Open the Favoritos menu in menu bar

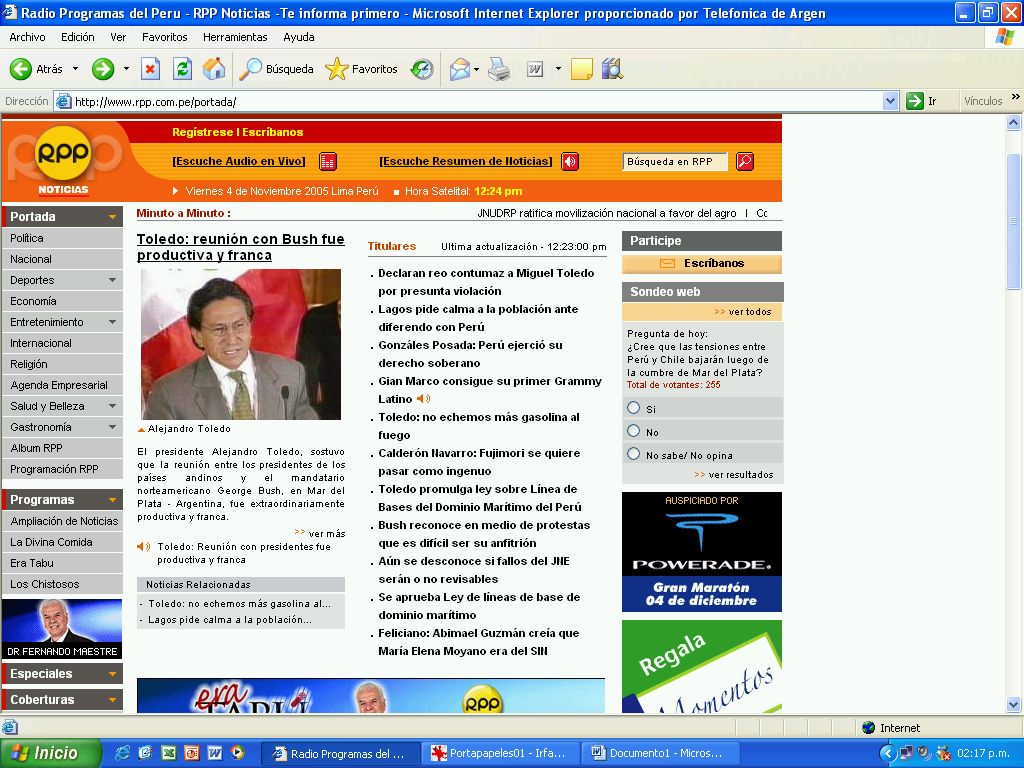[164, 37]
